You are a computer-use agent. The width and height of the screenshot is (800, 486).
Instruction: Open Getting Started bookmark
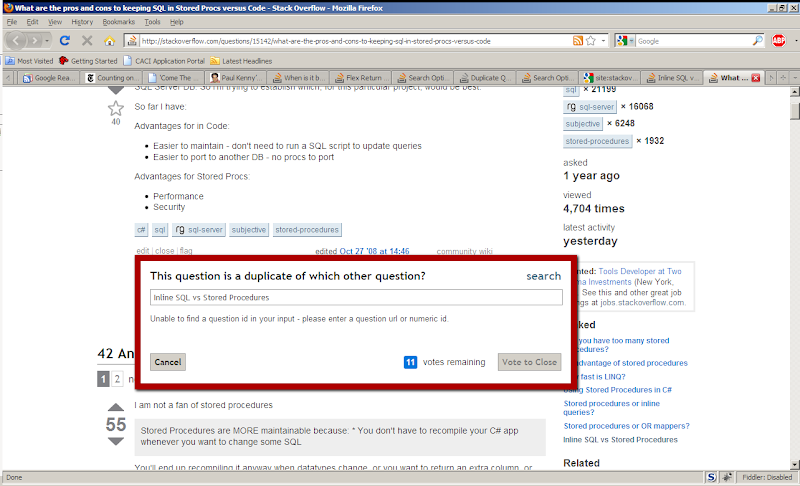[x=88, y=61]
